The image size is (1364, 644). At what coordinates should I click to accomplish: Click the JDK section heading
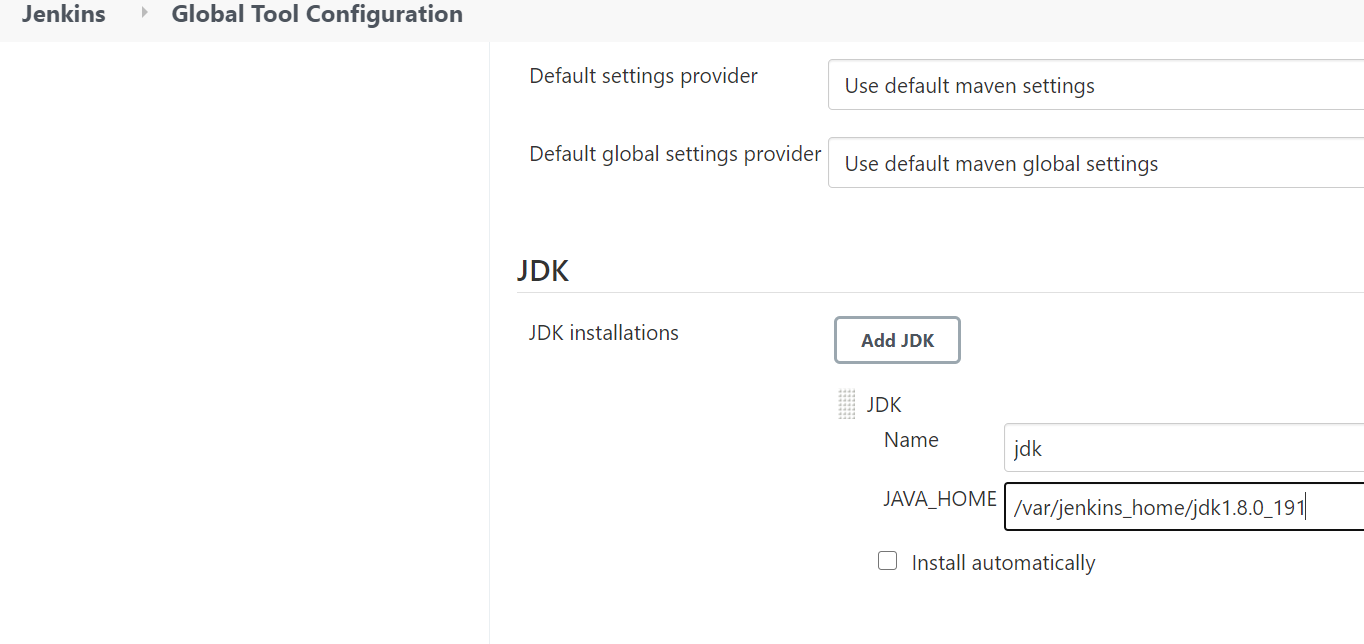(x=543, y=271)
